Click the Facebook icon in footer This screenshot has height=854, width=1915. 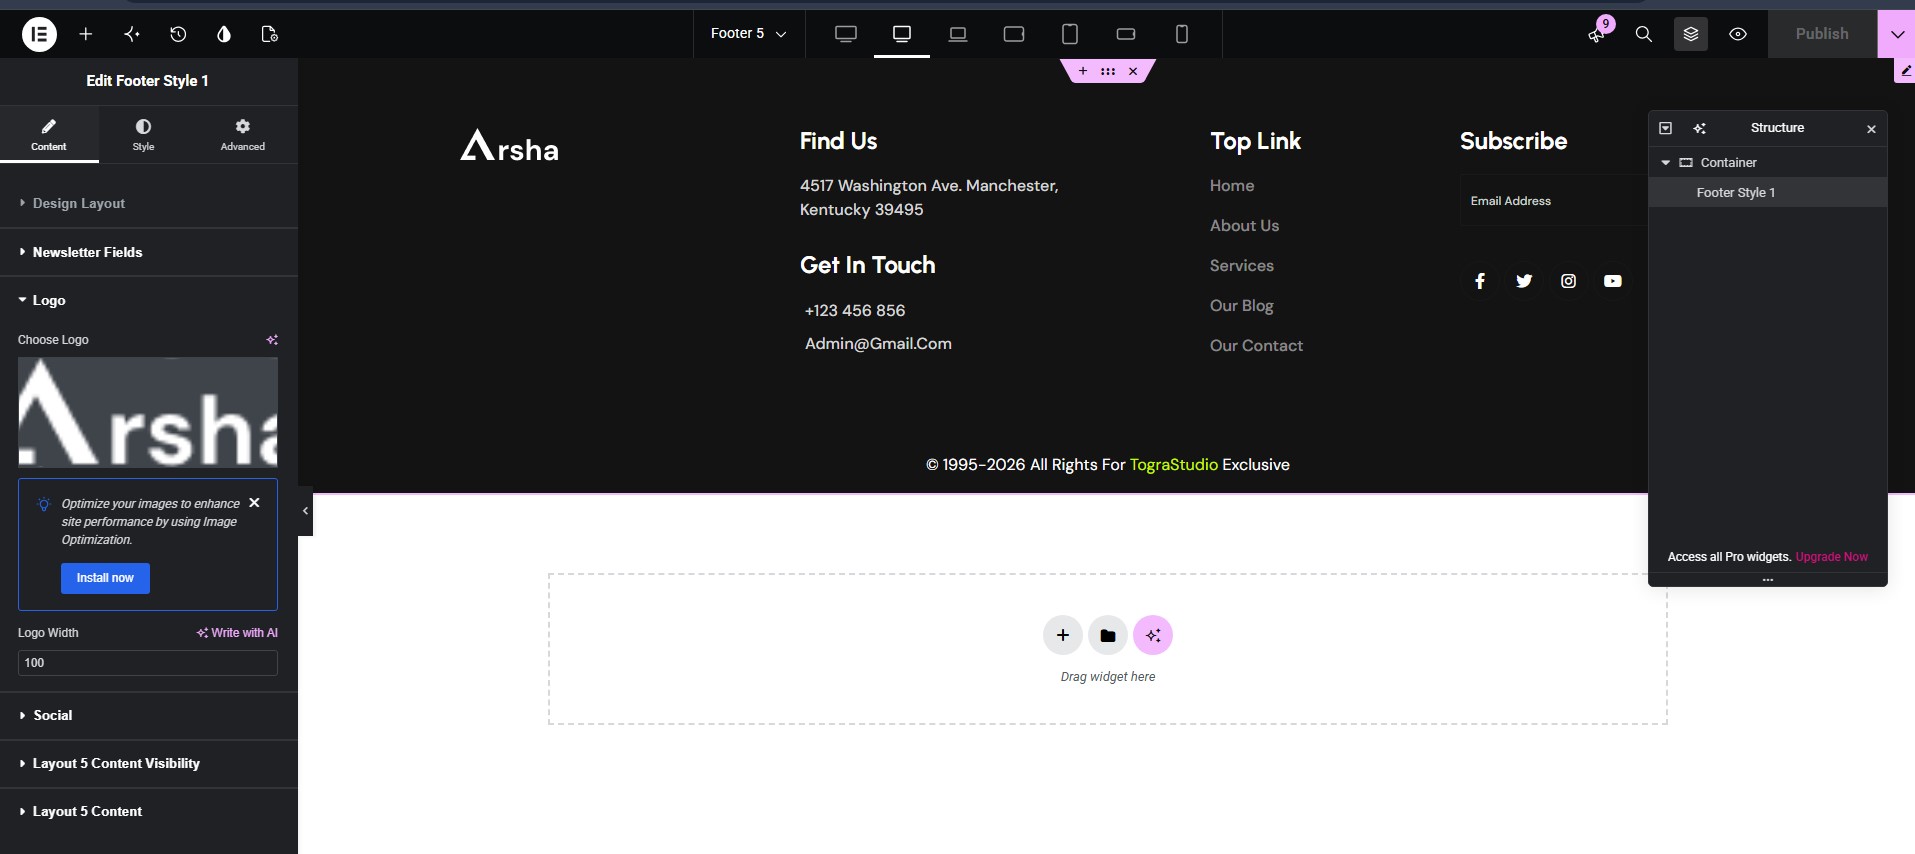(x=1480, y=281)
